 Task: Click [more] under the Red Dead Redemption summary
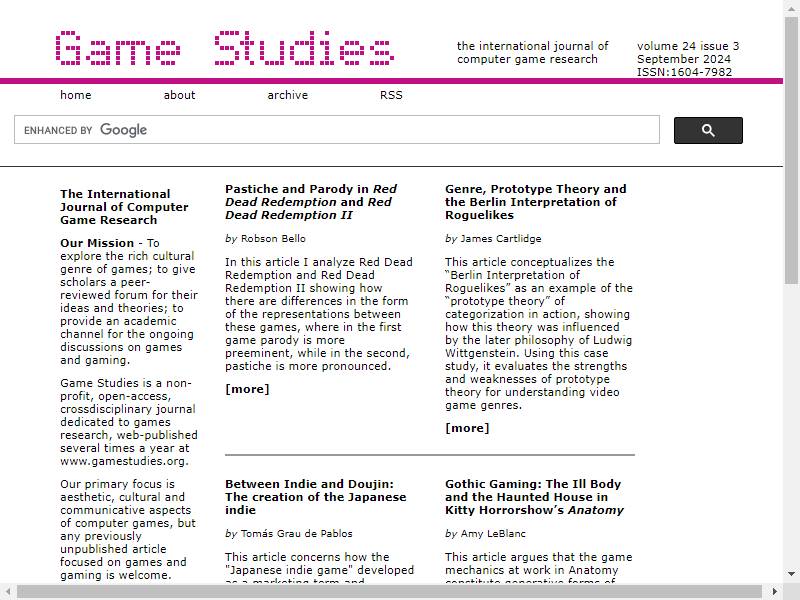pyautogui.click(x=247, y=389)
